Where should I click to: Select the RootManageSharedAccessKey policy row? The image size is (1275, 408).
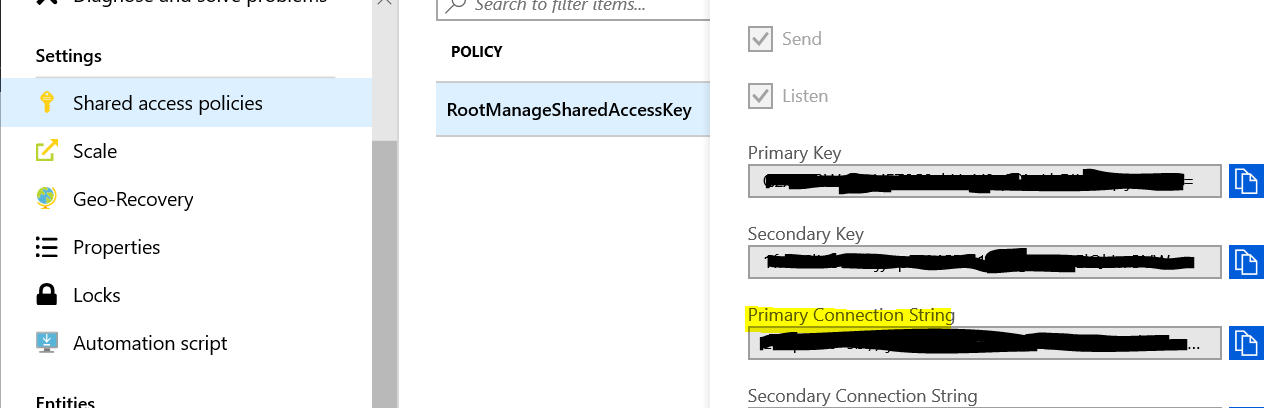click(x=573, y=110)
